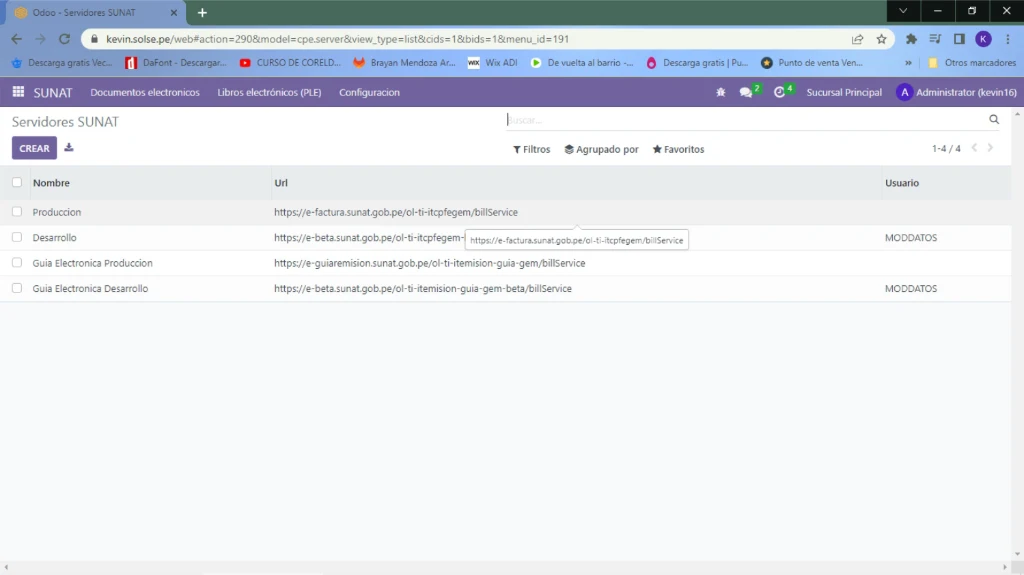This screenshot has height=575, width=1024.
Task: Click the 1-4 / 4 pager counter
Action: [x=946, y=149]
